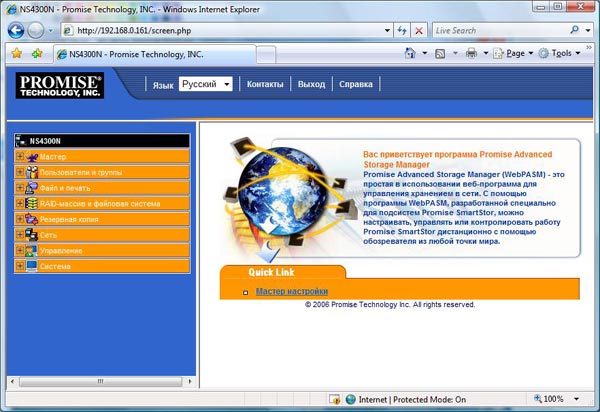Click the Справка help link

356,84
